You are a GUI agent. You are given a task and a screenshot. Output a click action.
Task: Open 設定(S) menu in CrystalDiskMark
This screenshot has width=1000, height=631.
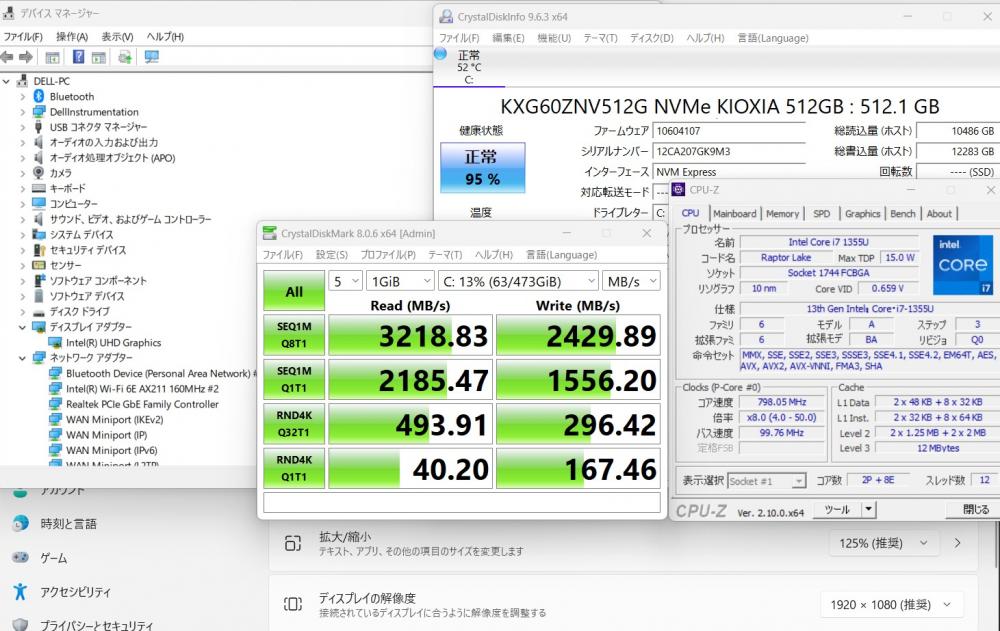(x=332, y=255)
